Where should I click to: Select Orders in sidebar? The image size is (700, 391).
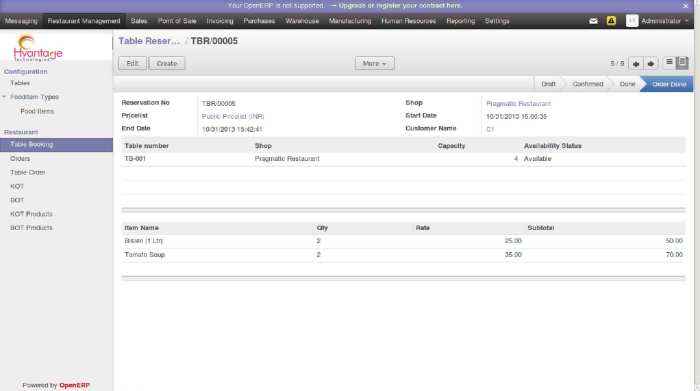tap(20, 158)
